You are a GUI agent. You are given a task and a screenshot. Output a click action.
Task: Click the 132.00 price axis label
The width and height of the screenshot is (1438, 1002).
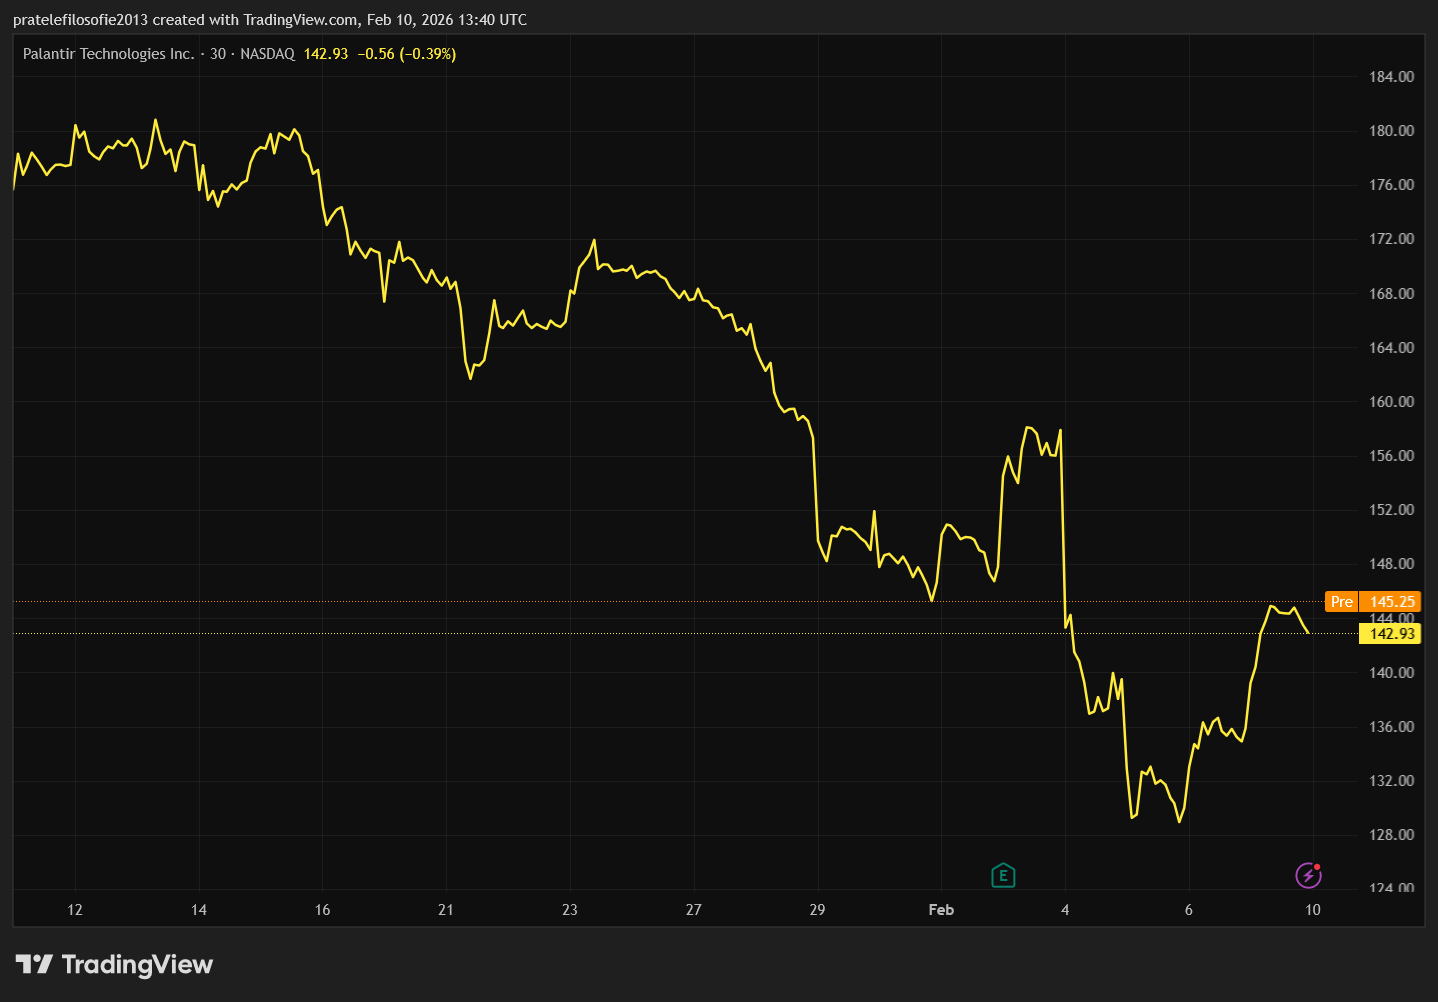click(1392, 781)
